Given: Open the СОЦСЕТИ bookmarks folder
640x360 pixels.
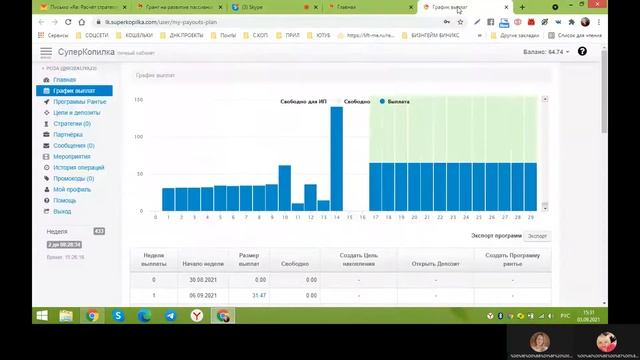Looking at the screenshot, I should click(92, 36).
